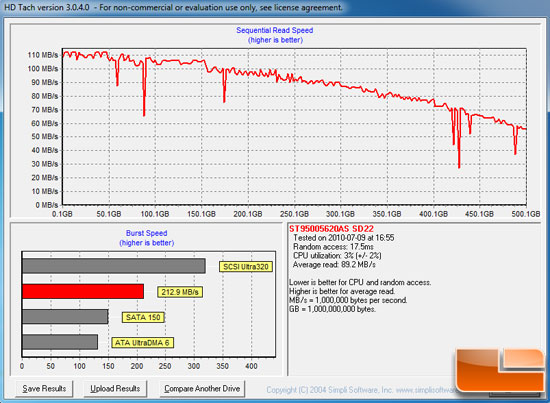The width and height of the screenshot is (550, 403).
Task: Select 'Lower is better for CPU' line
Action: point(360,282)
